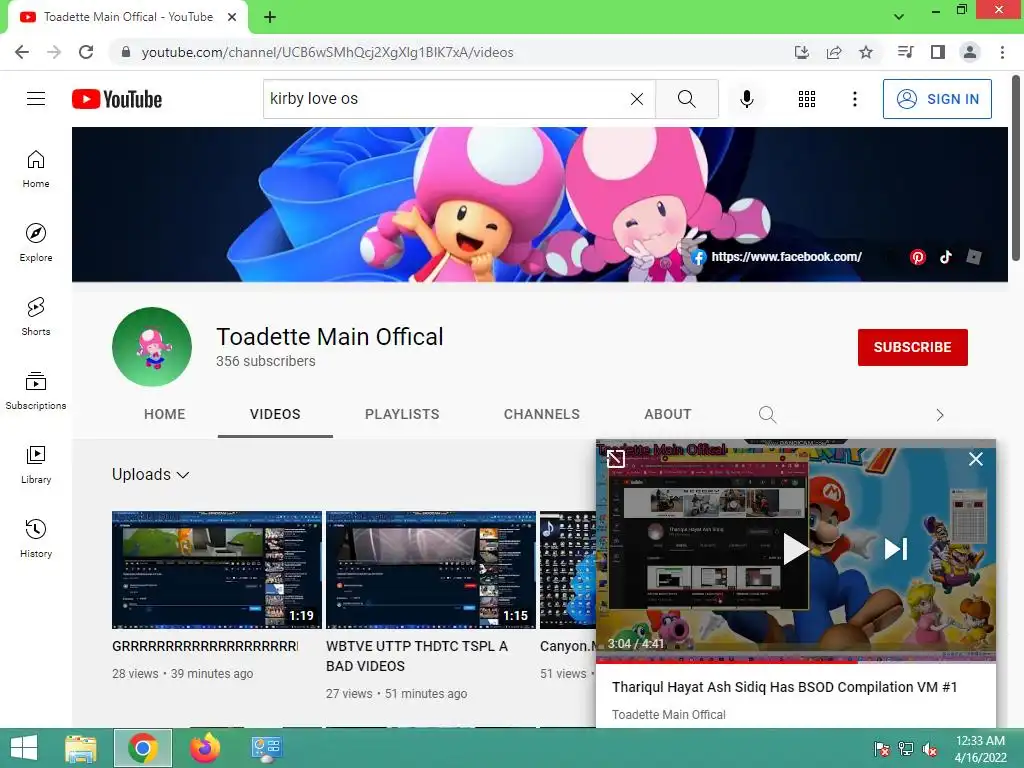
Task: Switch to the PLAYLISTS tab
Action: click(x=402, y=414)
